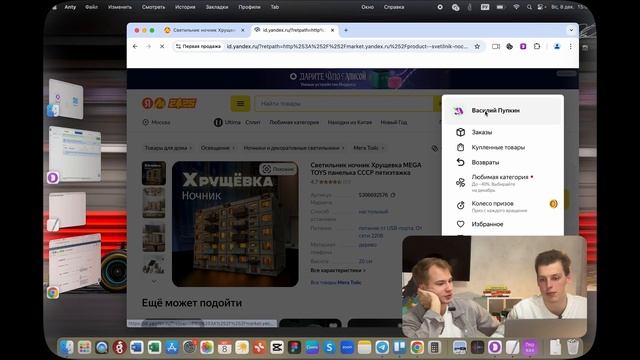
Task: Click the Найти товары search field
Action: 344,104
